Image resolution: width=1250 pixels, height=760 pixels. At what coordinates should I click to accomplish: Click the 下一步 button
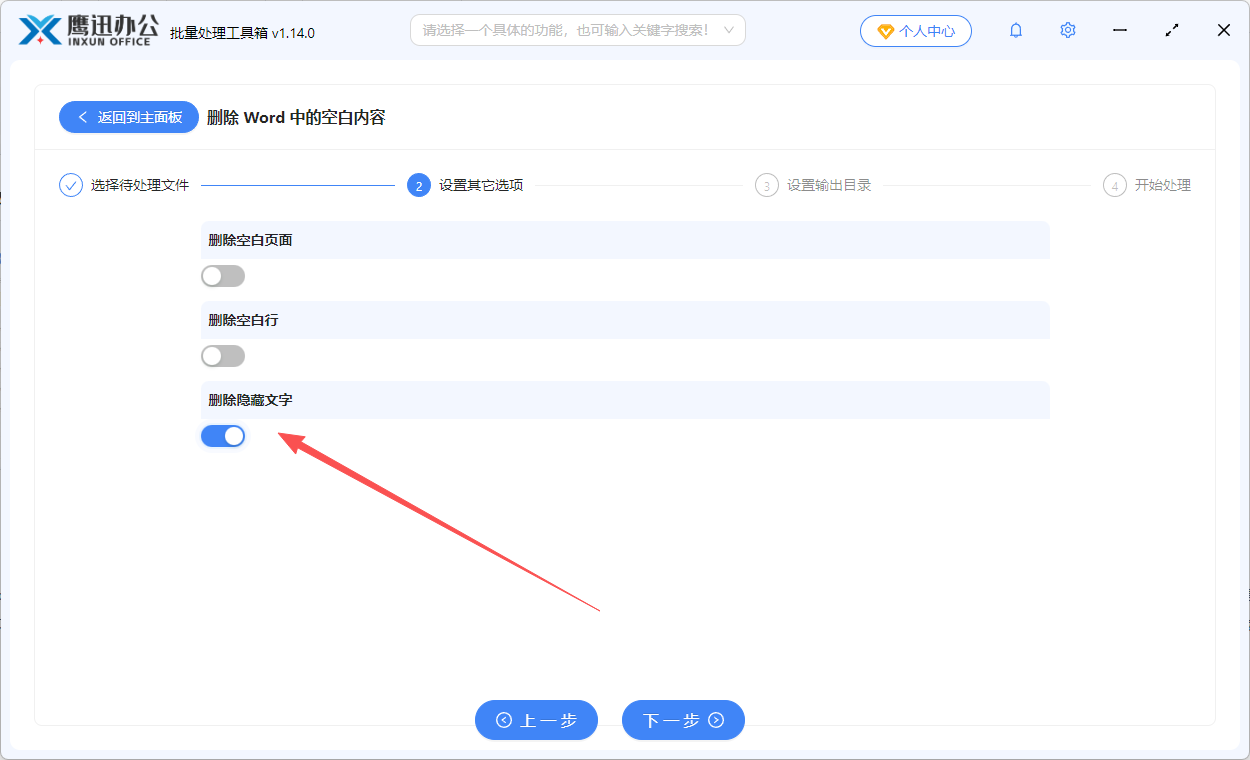pyautogui.click(x=683, y=720)
